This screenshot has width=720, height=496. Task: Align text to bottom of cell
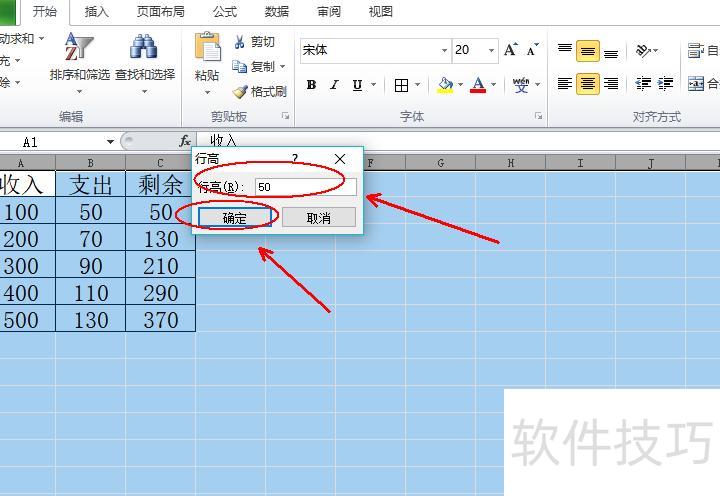[611, 51]
